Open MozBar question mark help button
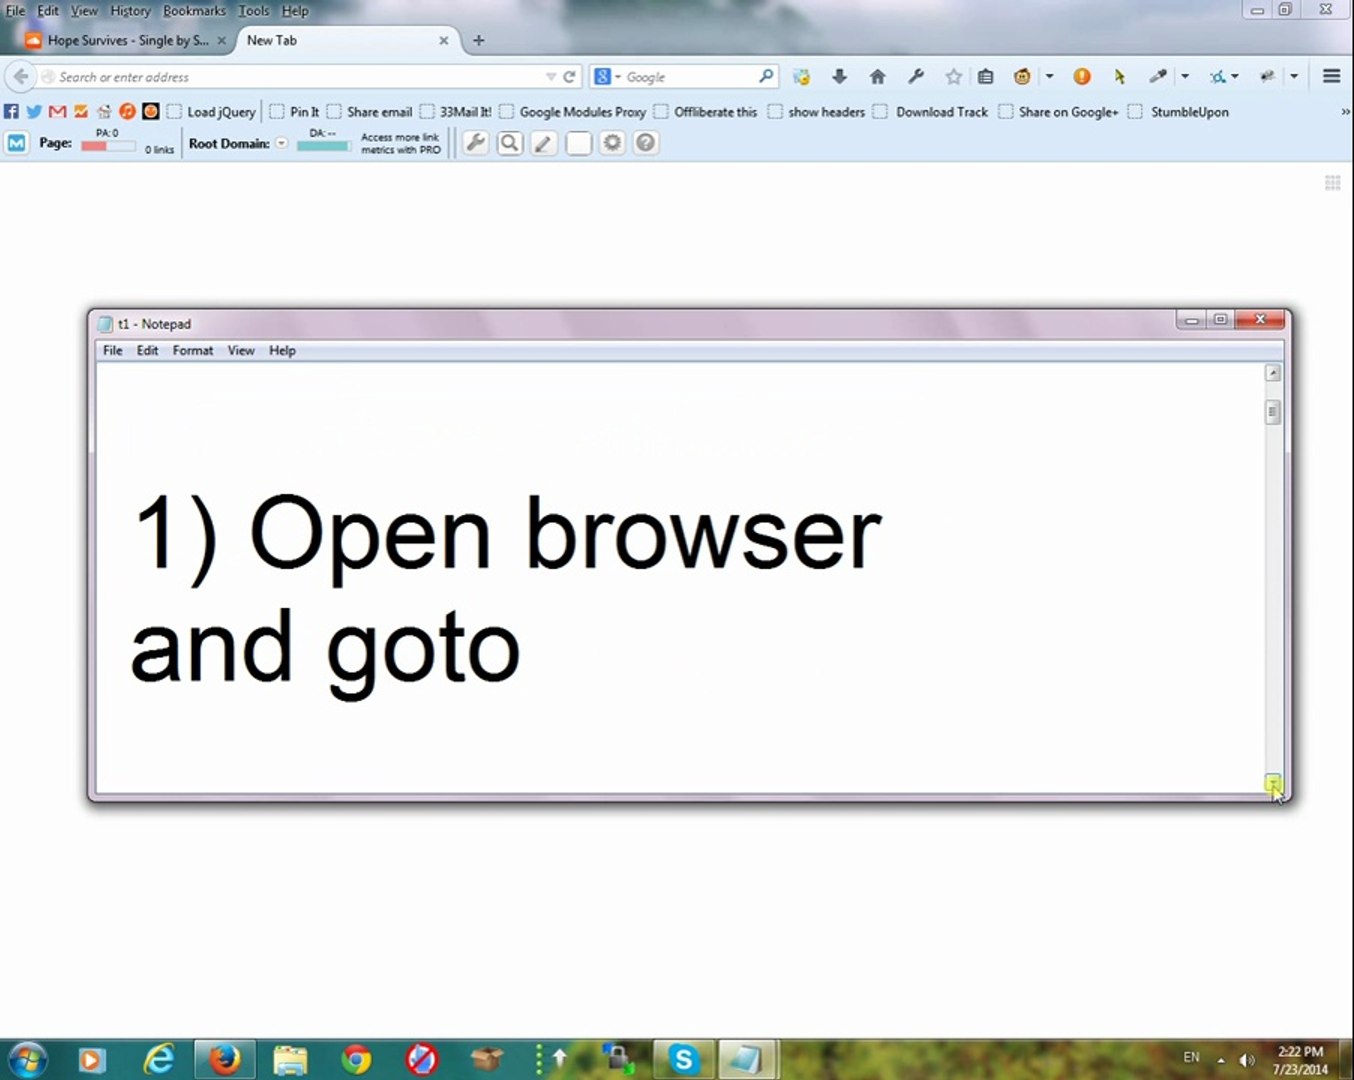 point(646,143)
